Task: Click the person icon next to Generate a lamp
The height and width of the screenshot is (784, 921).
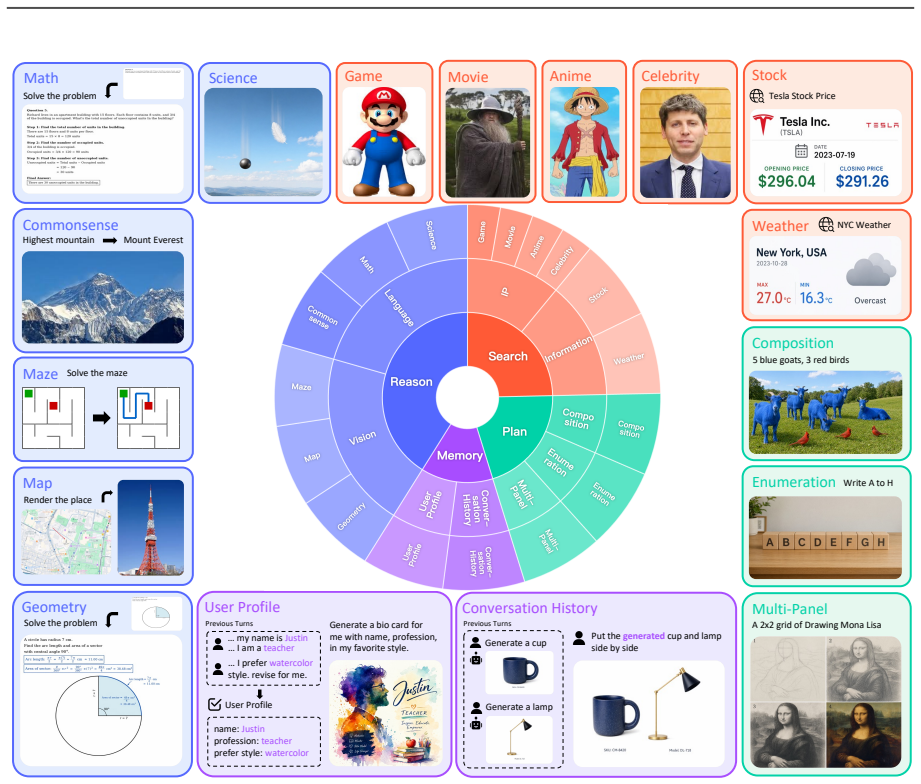Action: [x=476, y=707]
